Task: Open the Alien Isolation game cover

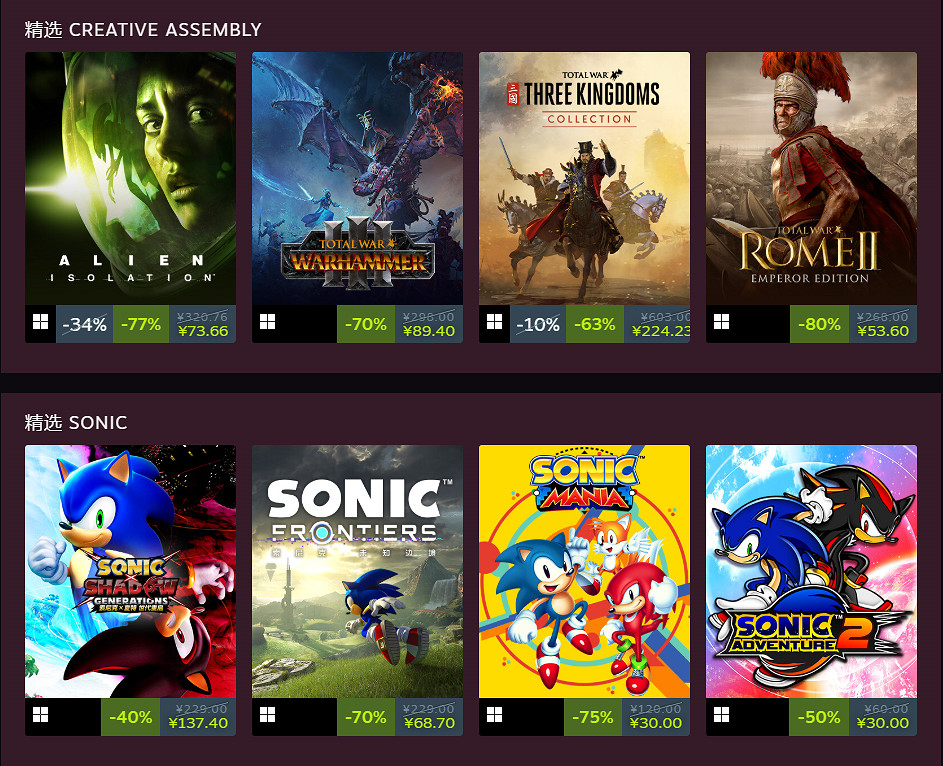Action: point(131,179)
